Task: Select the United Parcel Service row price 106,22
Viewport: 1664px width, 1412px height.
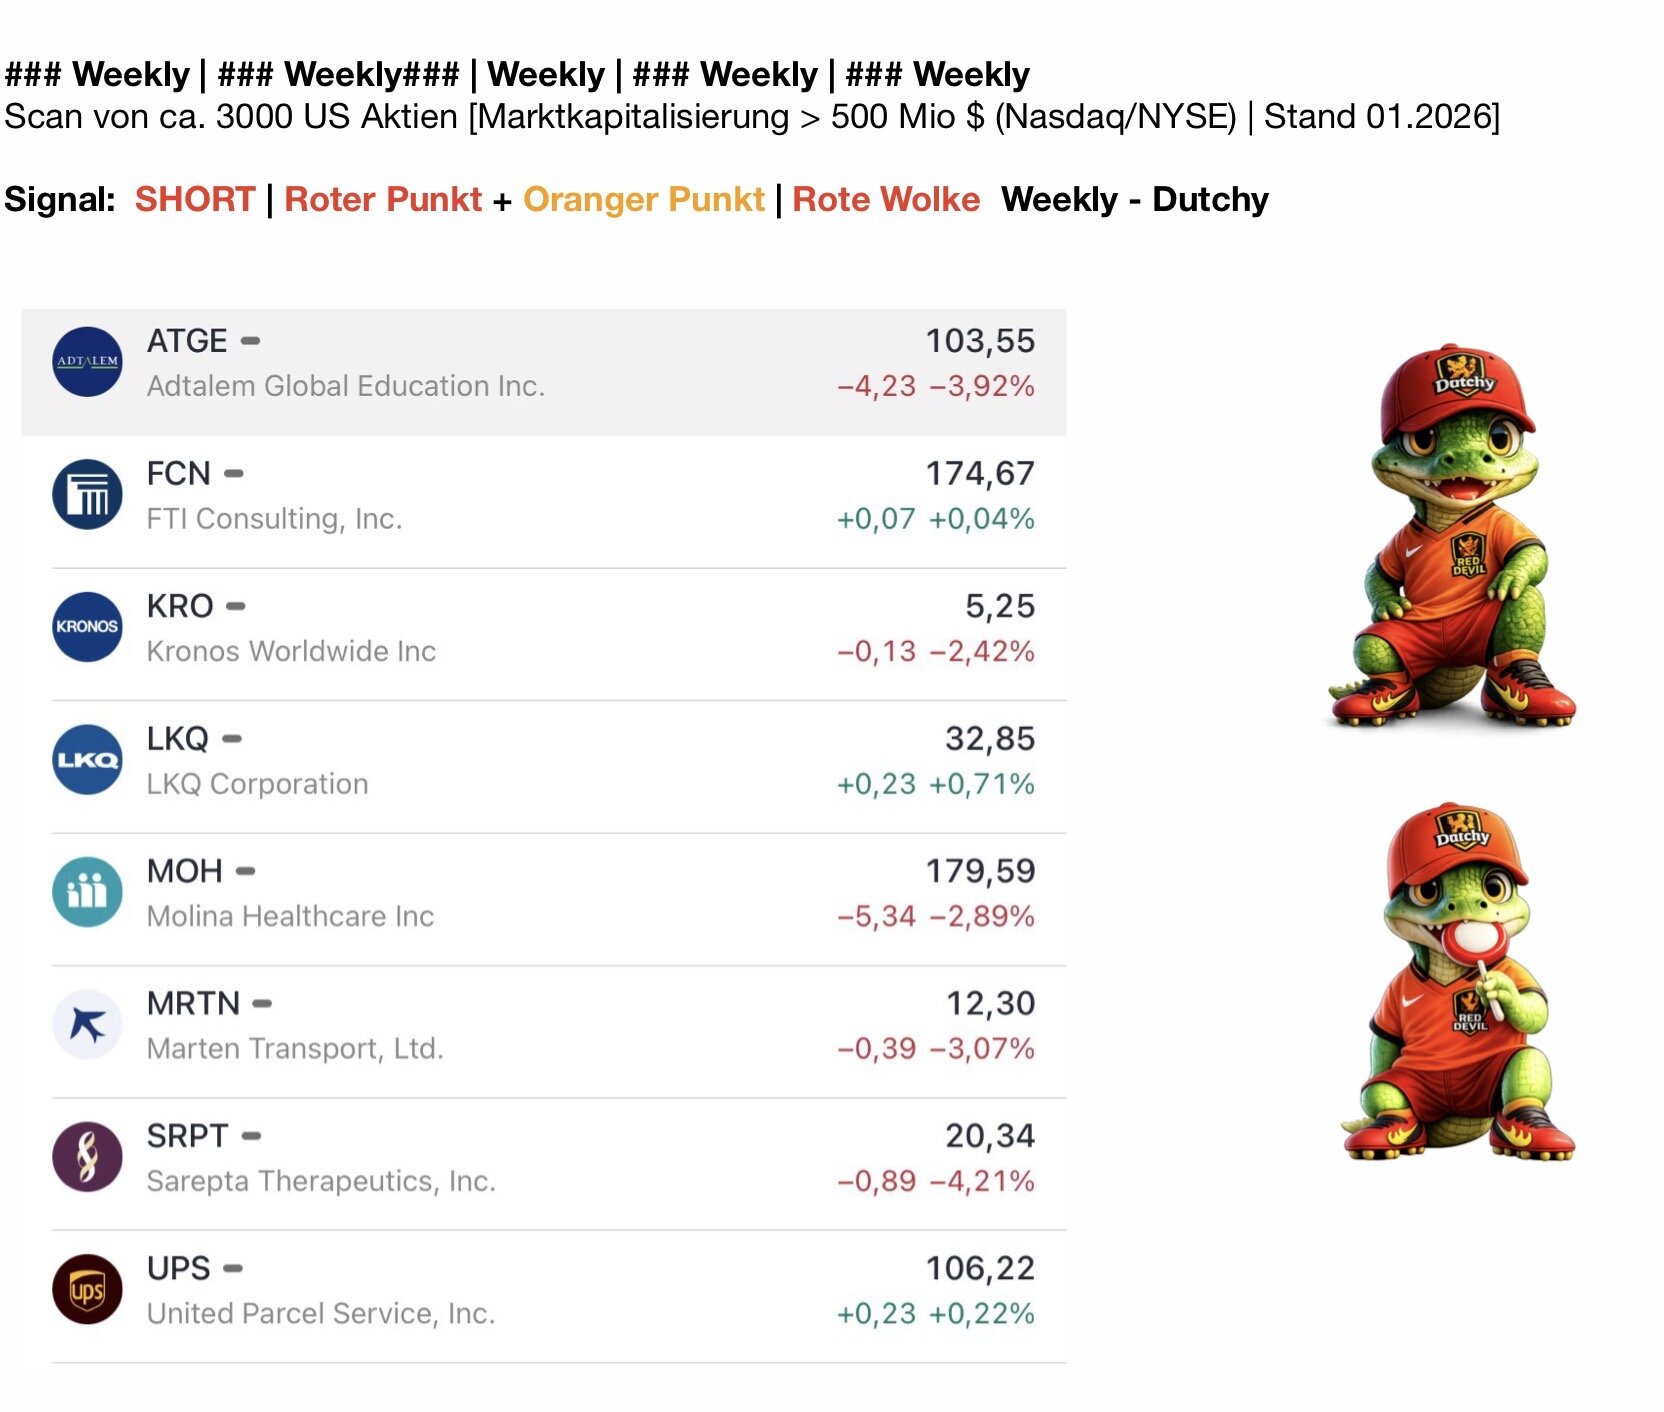Action: point(980,1268)
